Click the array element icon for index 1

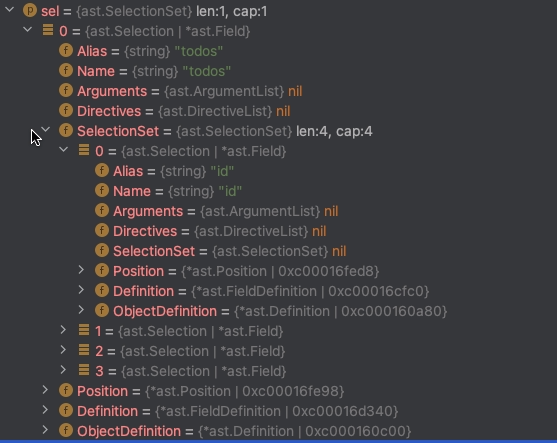tap(84, 330)
